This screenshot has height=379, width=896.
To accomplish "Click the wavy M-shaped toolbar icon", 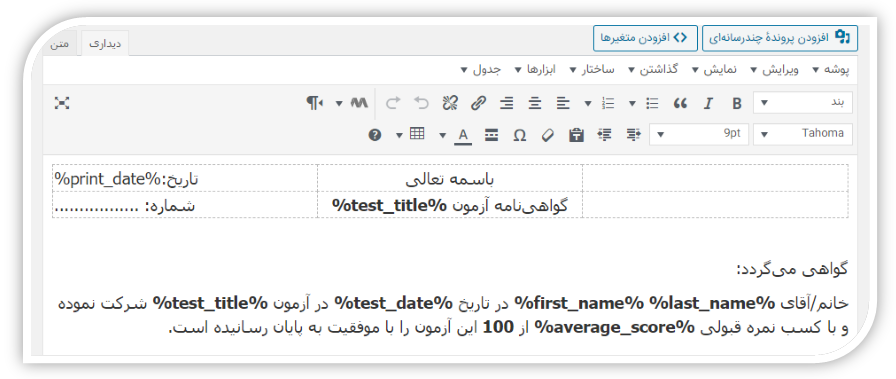I will 358,103.
